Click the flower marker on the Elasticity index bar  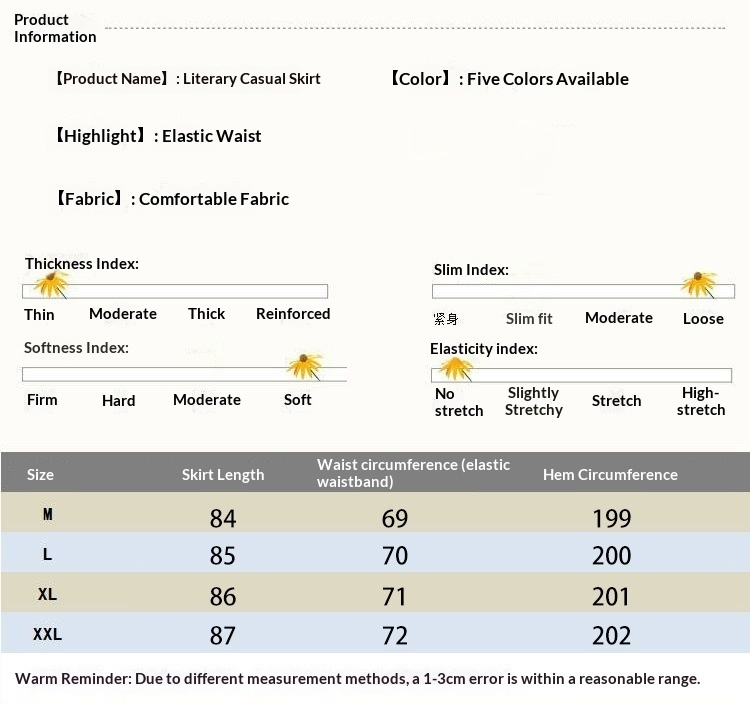click(x=456, y=369)
